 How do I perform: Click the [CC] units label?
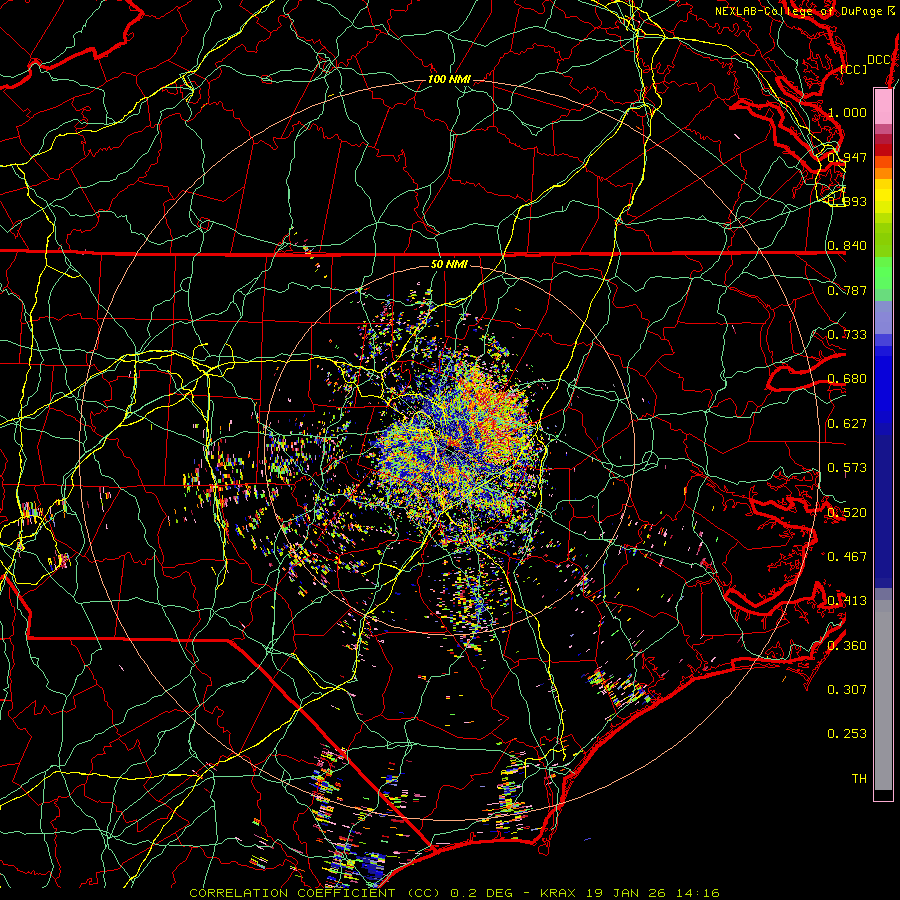click(x=854, y=69)
